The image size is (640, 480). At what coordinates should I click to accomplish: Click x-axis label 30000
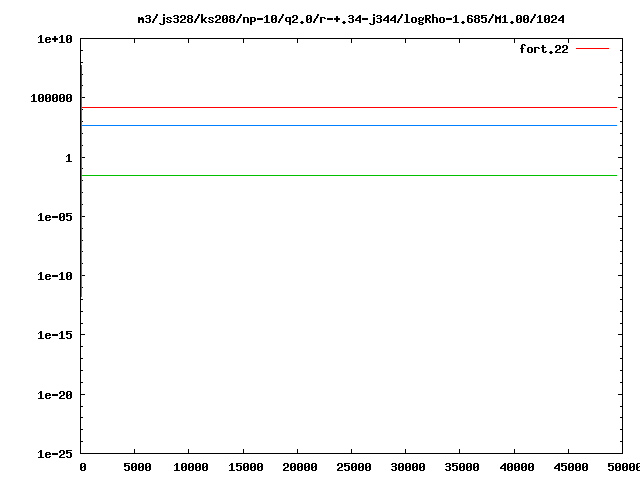tap(408, 467)
